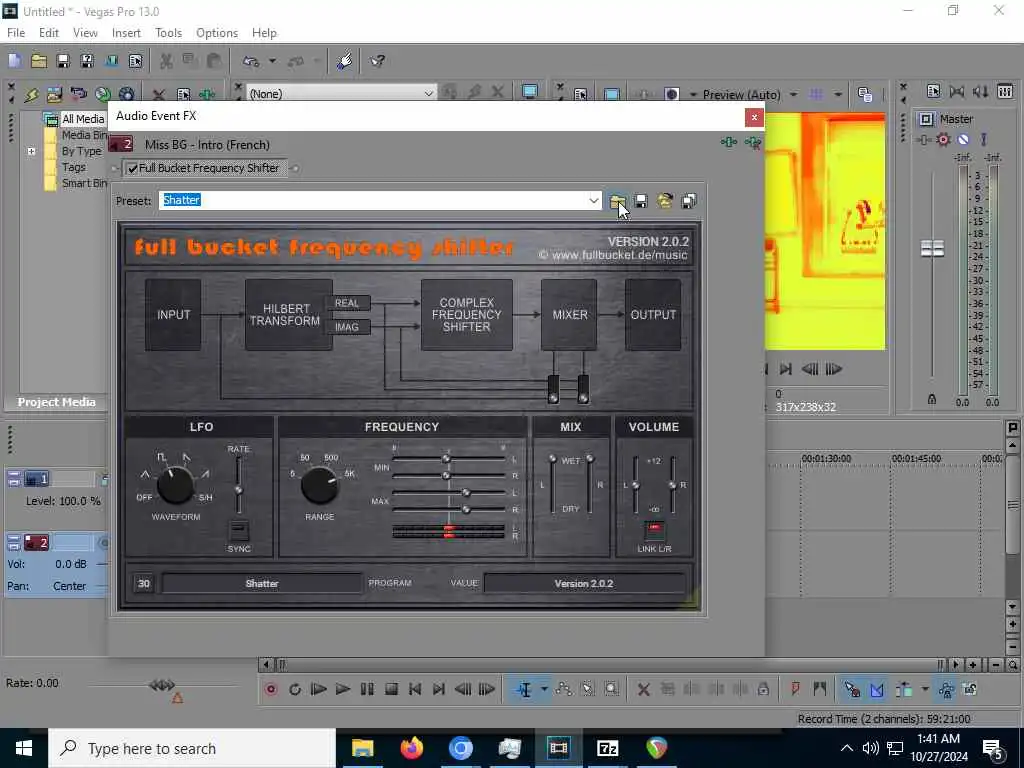Click the Undo arrow icon
The width and height of the screenshot is (1024, 768).
click(251, 61)
